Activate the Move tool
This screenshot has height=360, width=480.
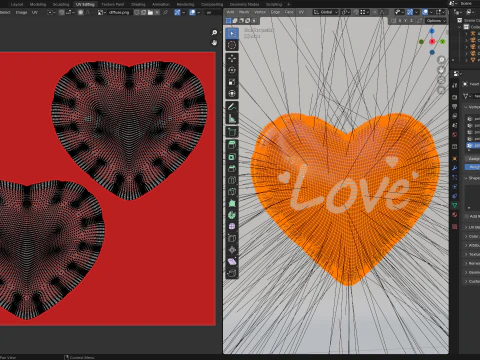[x=232, y=58]
